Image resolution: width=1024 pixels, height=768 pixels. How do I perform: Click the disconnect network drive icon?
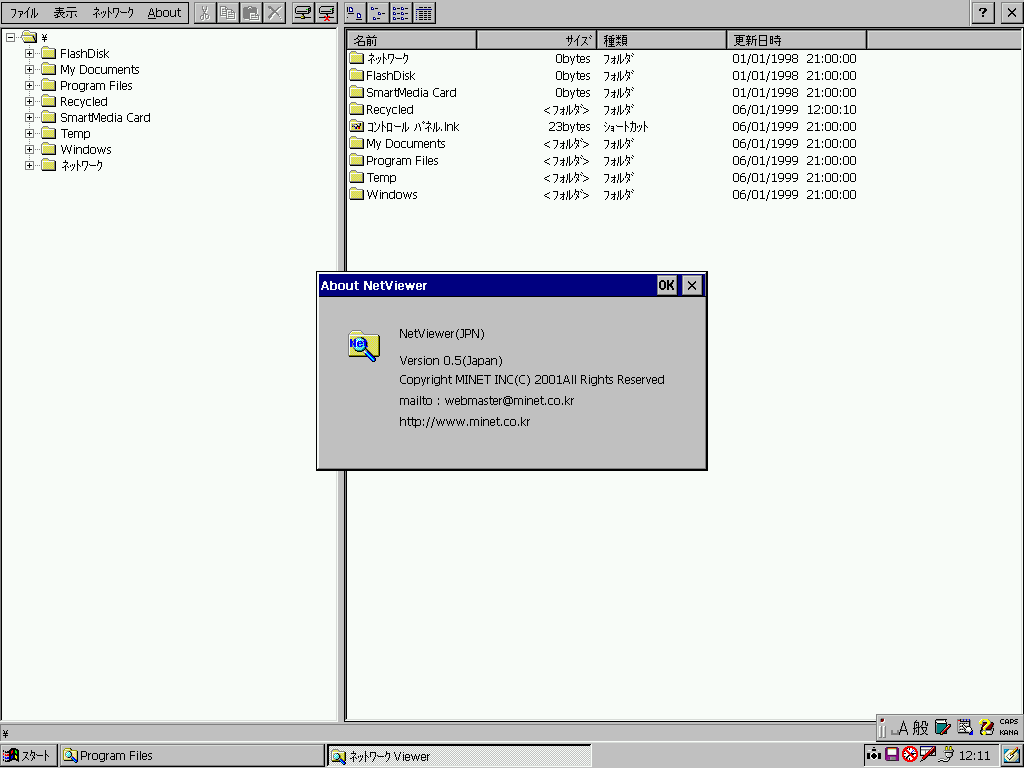click(x=326, y=13)
